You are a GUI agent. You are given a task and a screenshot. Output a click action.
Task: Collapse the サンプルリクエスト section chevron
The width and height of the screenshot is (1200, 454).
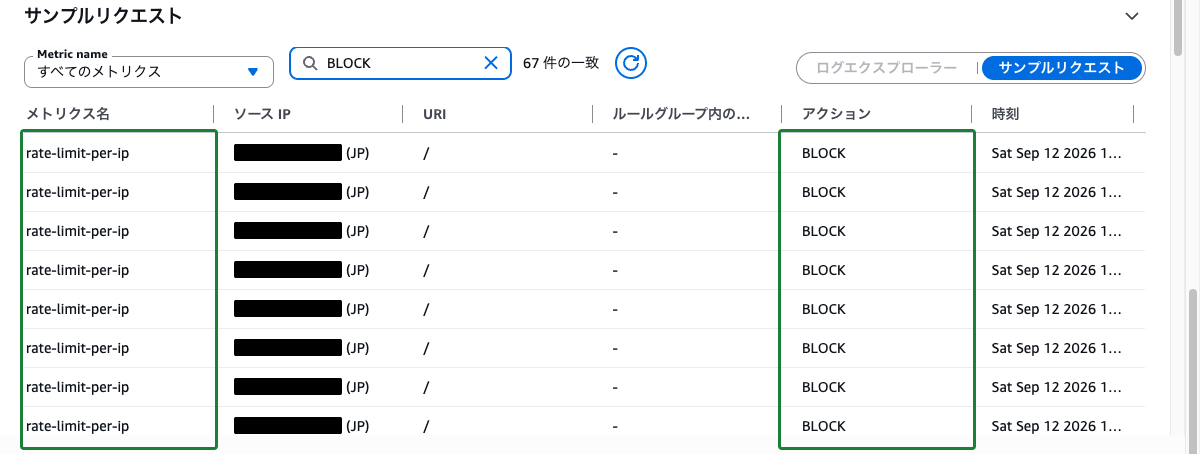pos(1132,16)
